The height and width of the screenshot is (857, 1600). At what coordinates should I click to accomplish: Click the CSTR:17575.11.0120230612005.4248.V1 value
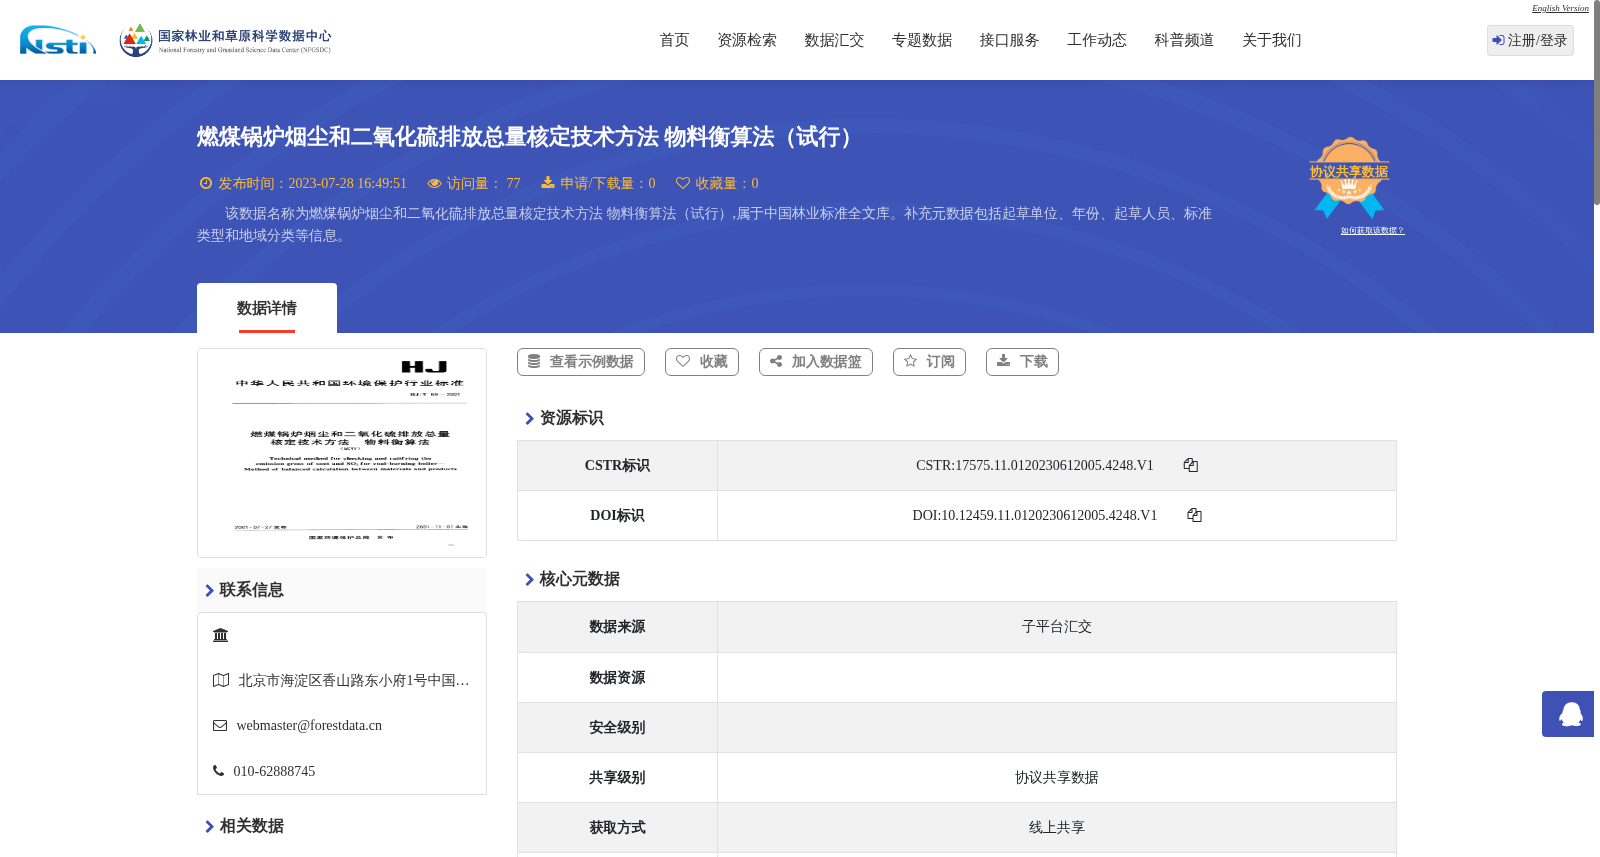click(1035, 465)
